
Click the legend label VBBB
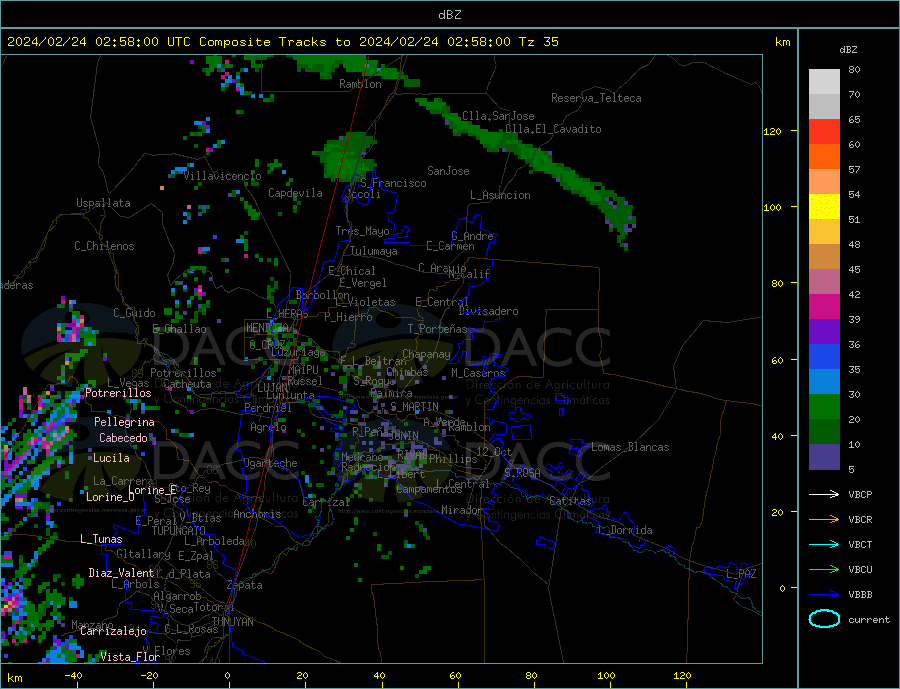click(x=860, y=594)
